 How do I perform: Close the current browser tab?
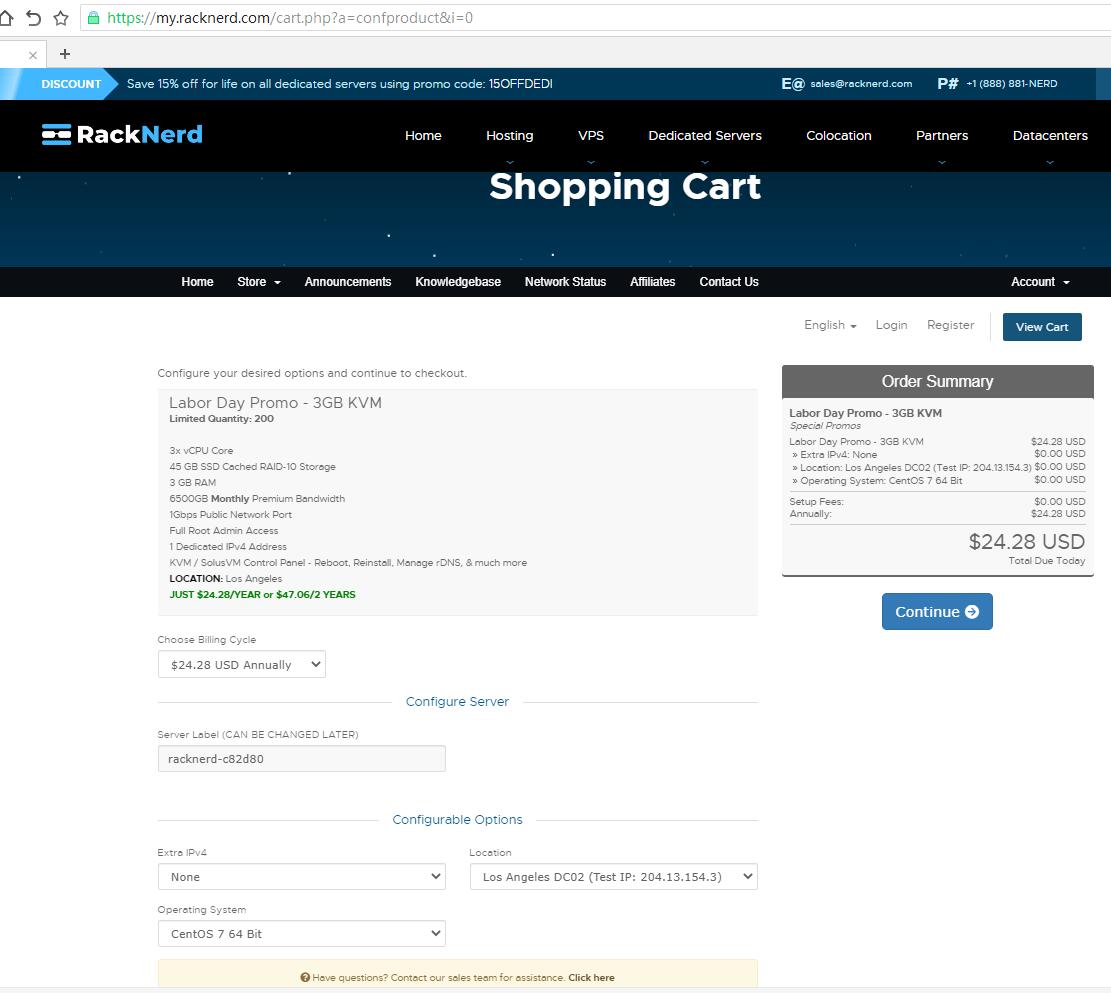tap(33, 55)
